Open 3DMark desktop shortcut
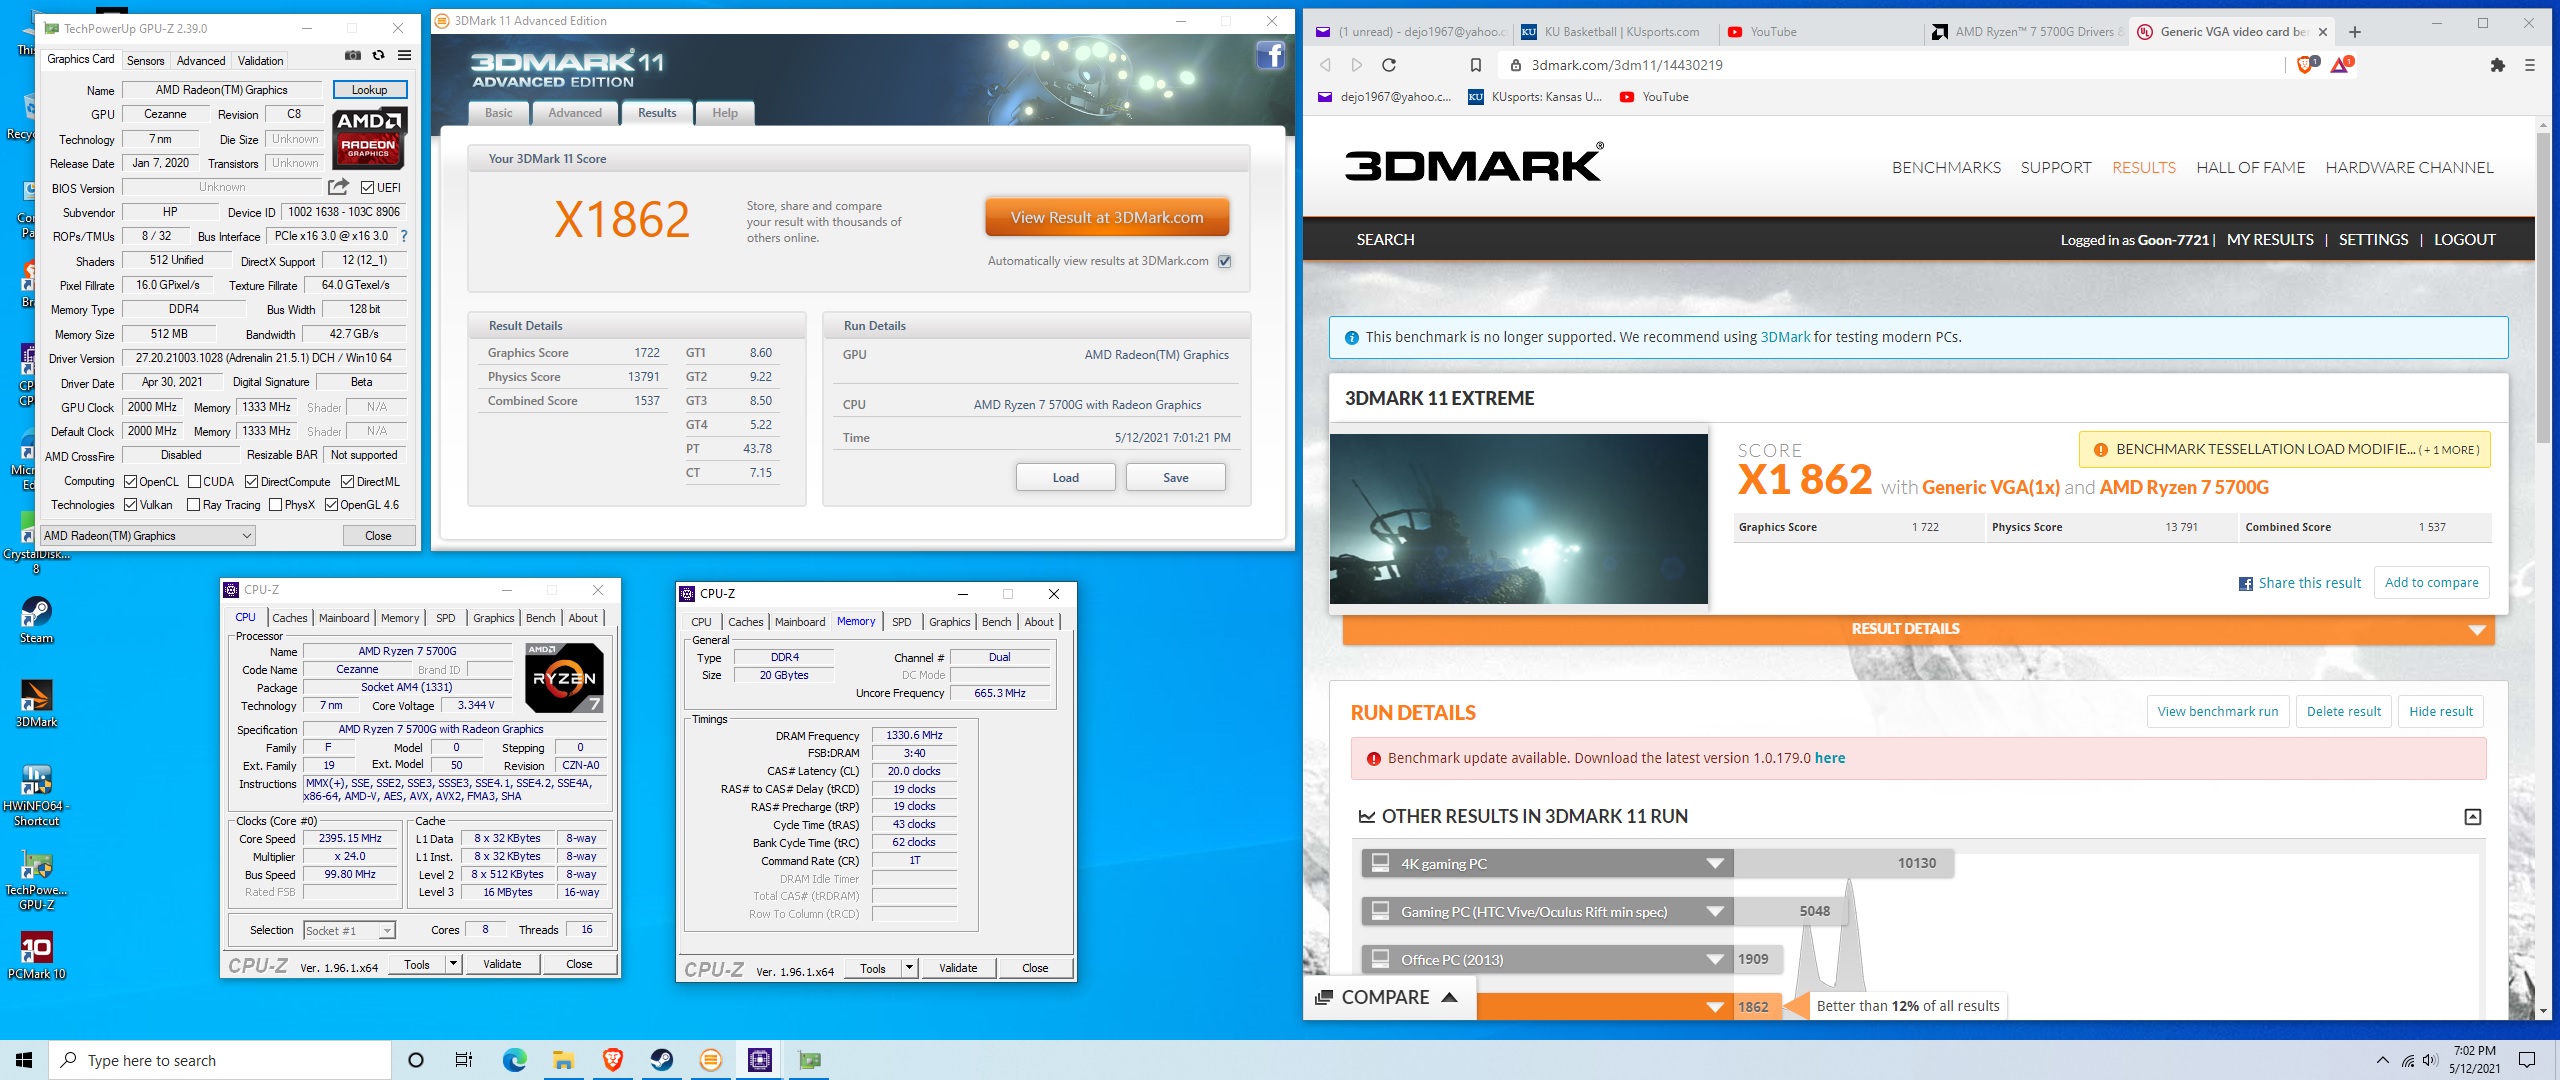Screen dimensions: 2560x1080 click(36, 703)
